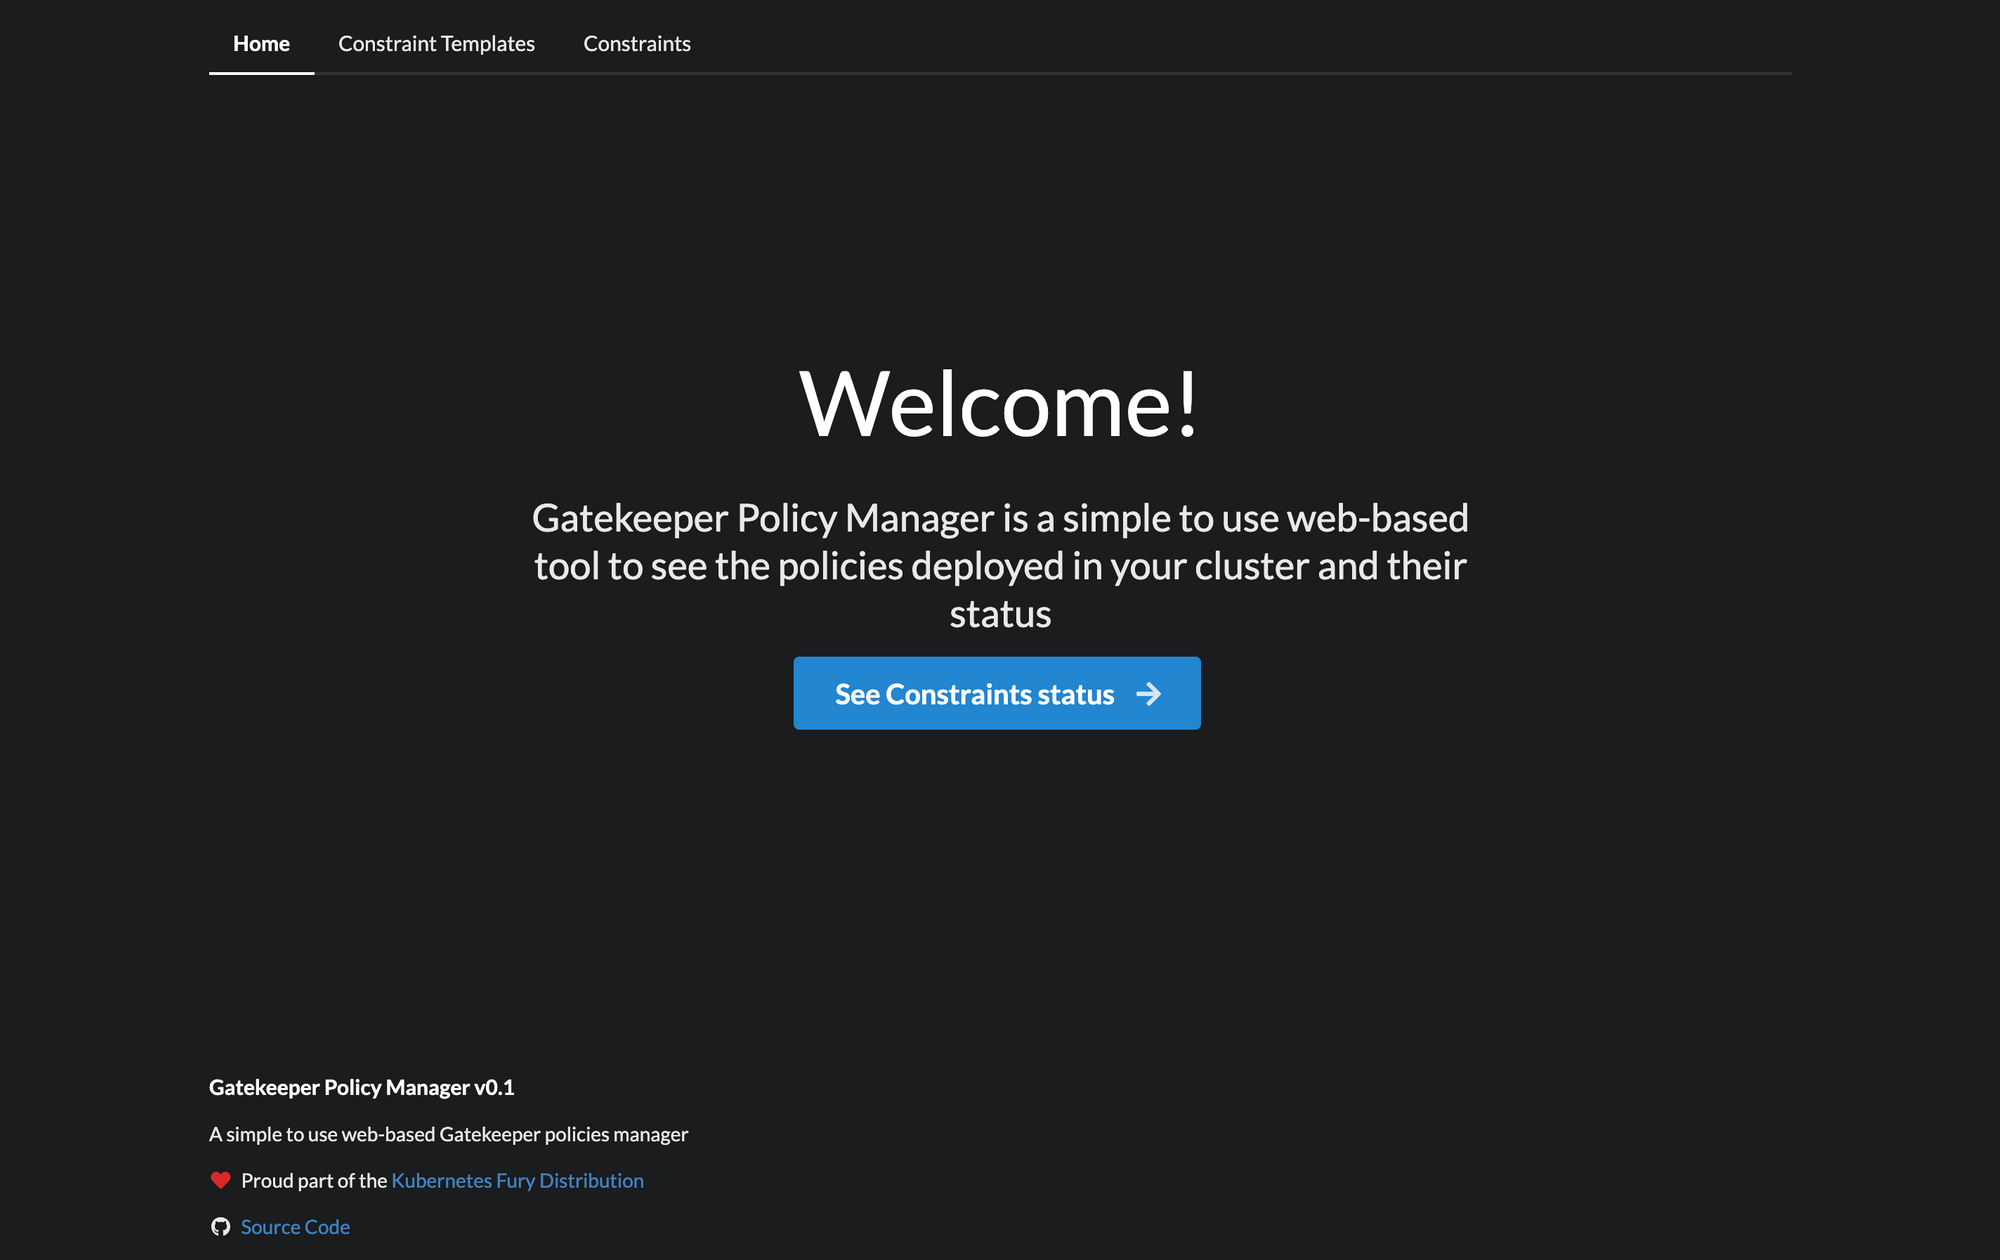Image resolution: width=2000 pixels, height=1260 pixels.
Task: Click the lone word 'status' under description
Action: 999,614
